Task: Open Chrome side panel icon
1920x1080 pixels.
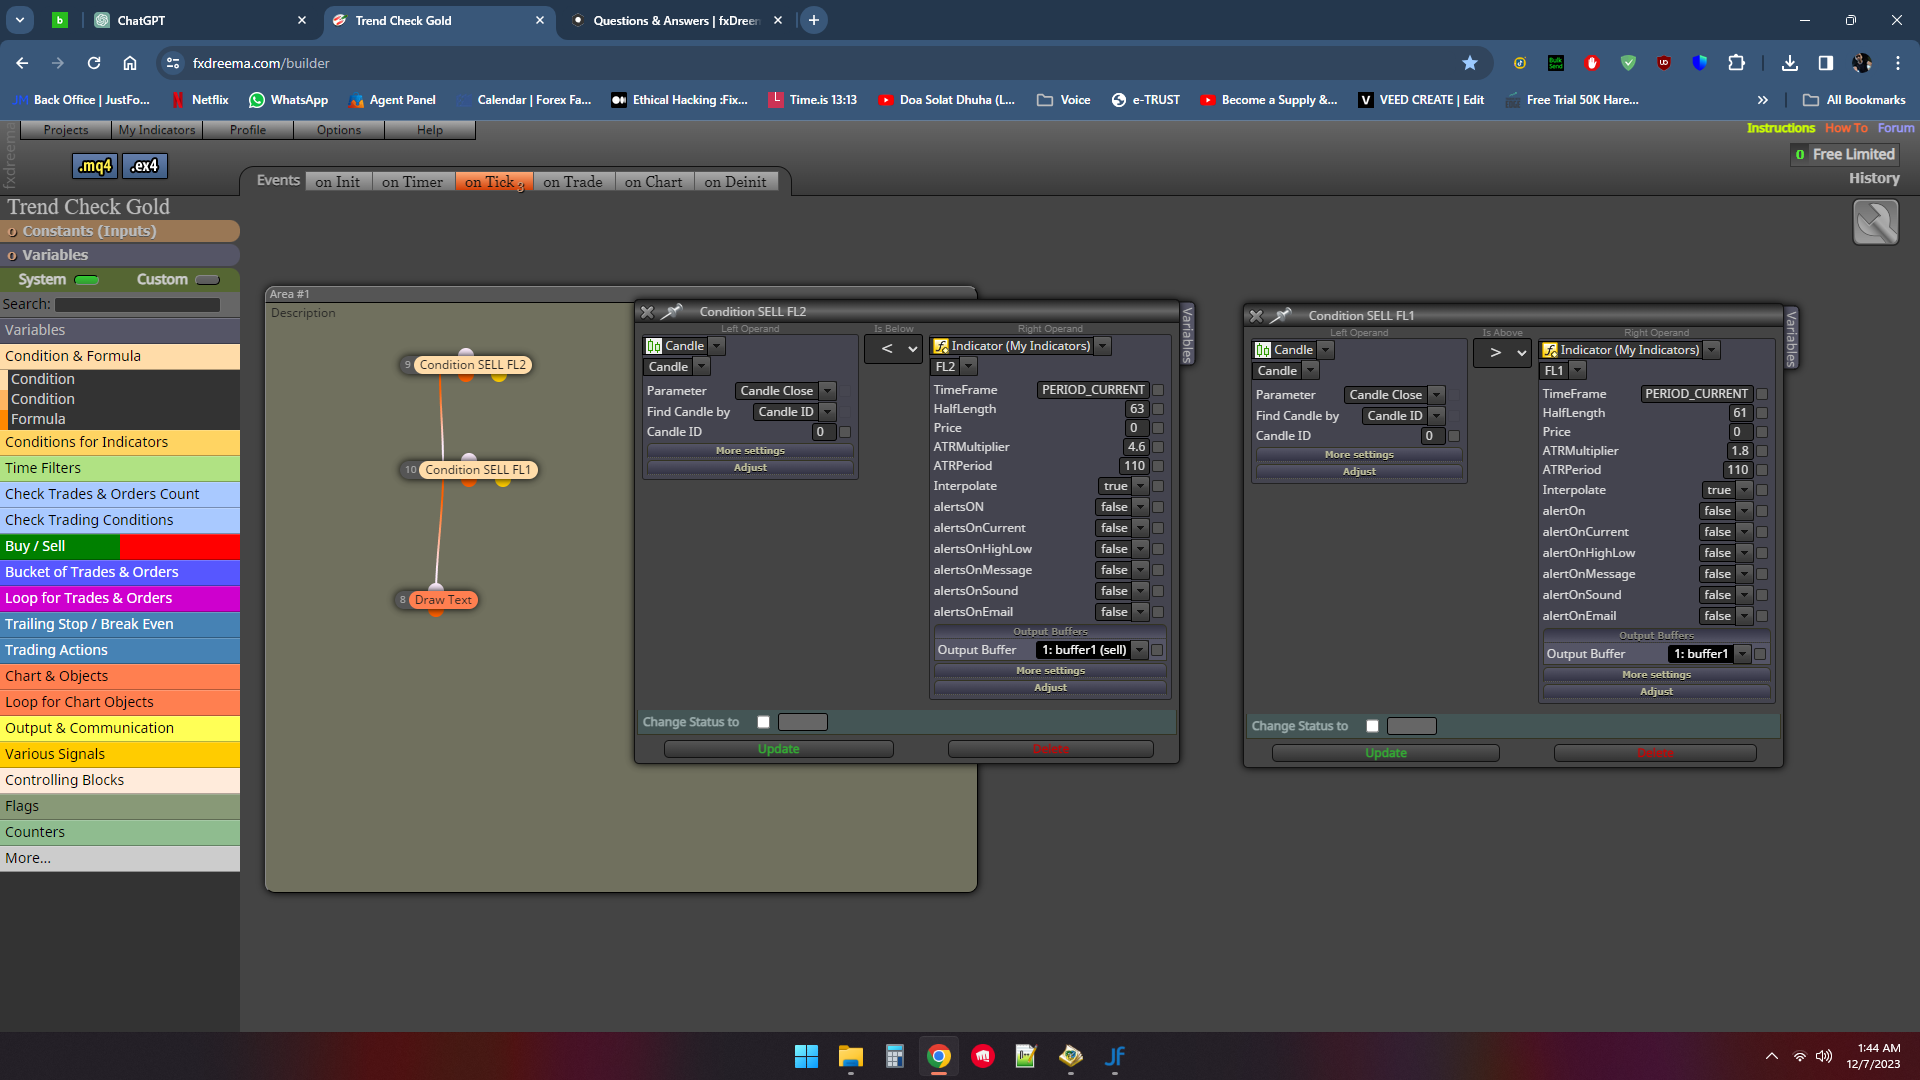Action: click(1826, 63)
